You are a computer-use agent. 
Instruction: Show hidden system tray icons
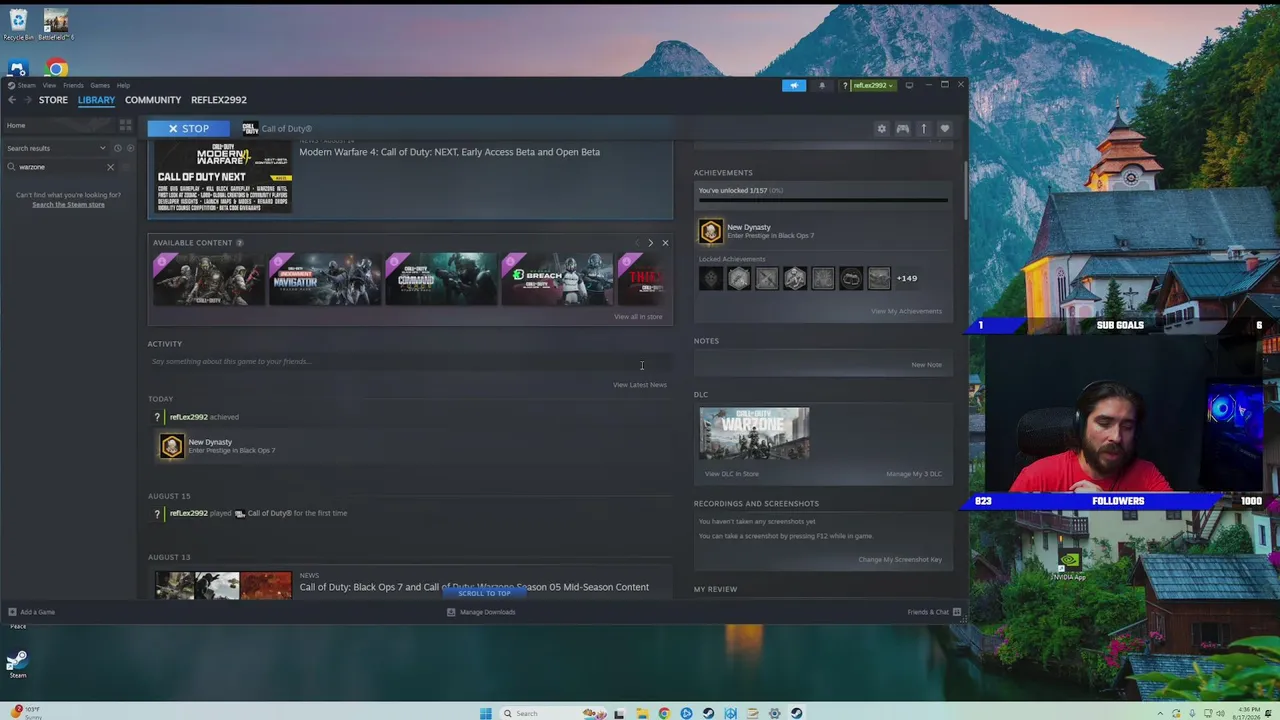point(1160,713)
